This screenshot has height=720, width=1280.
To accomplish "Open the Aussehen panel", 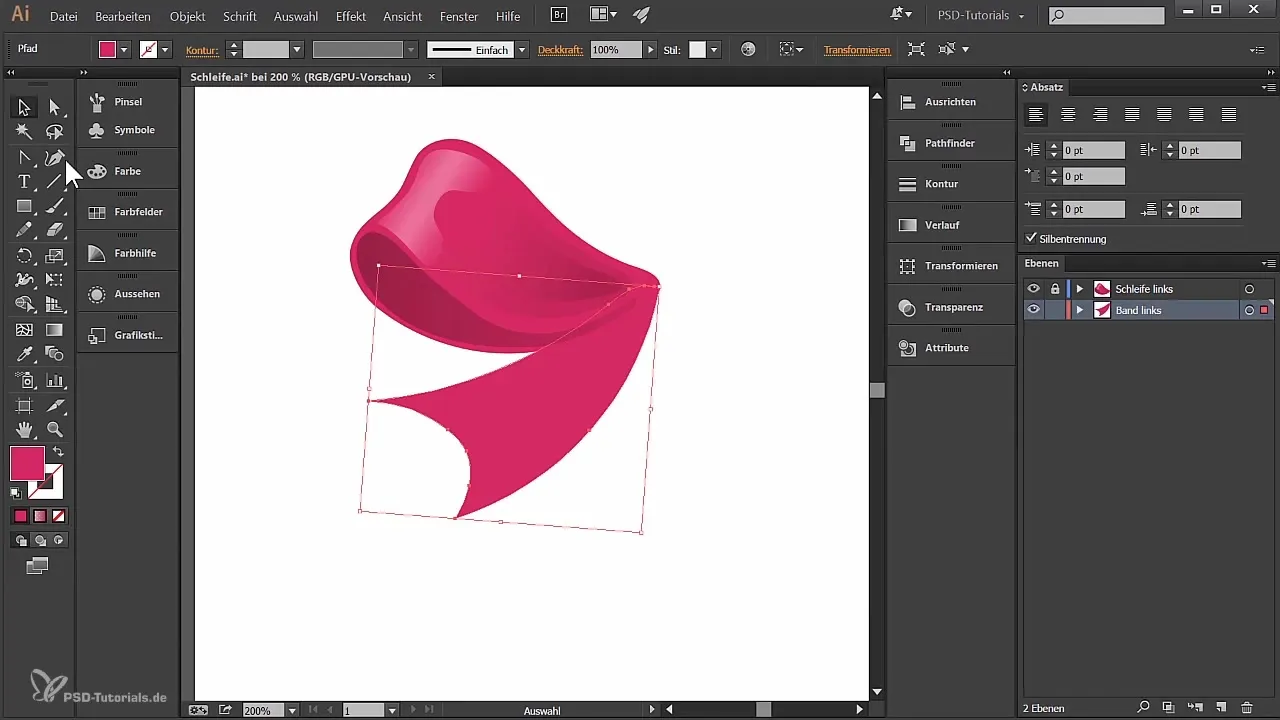I will click(x=128, y=294).
